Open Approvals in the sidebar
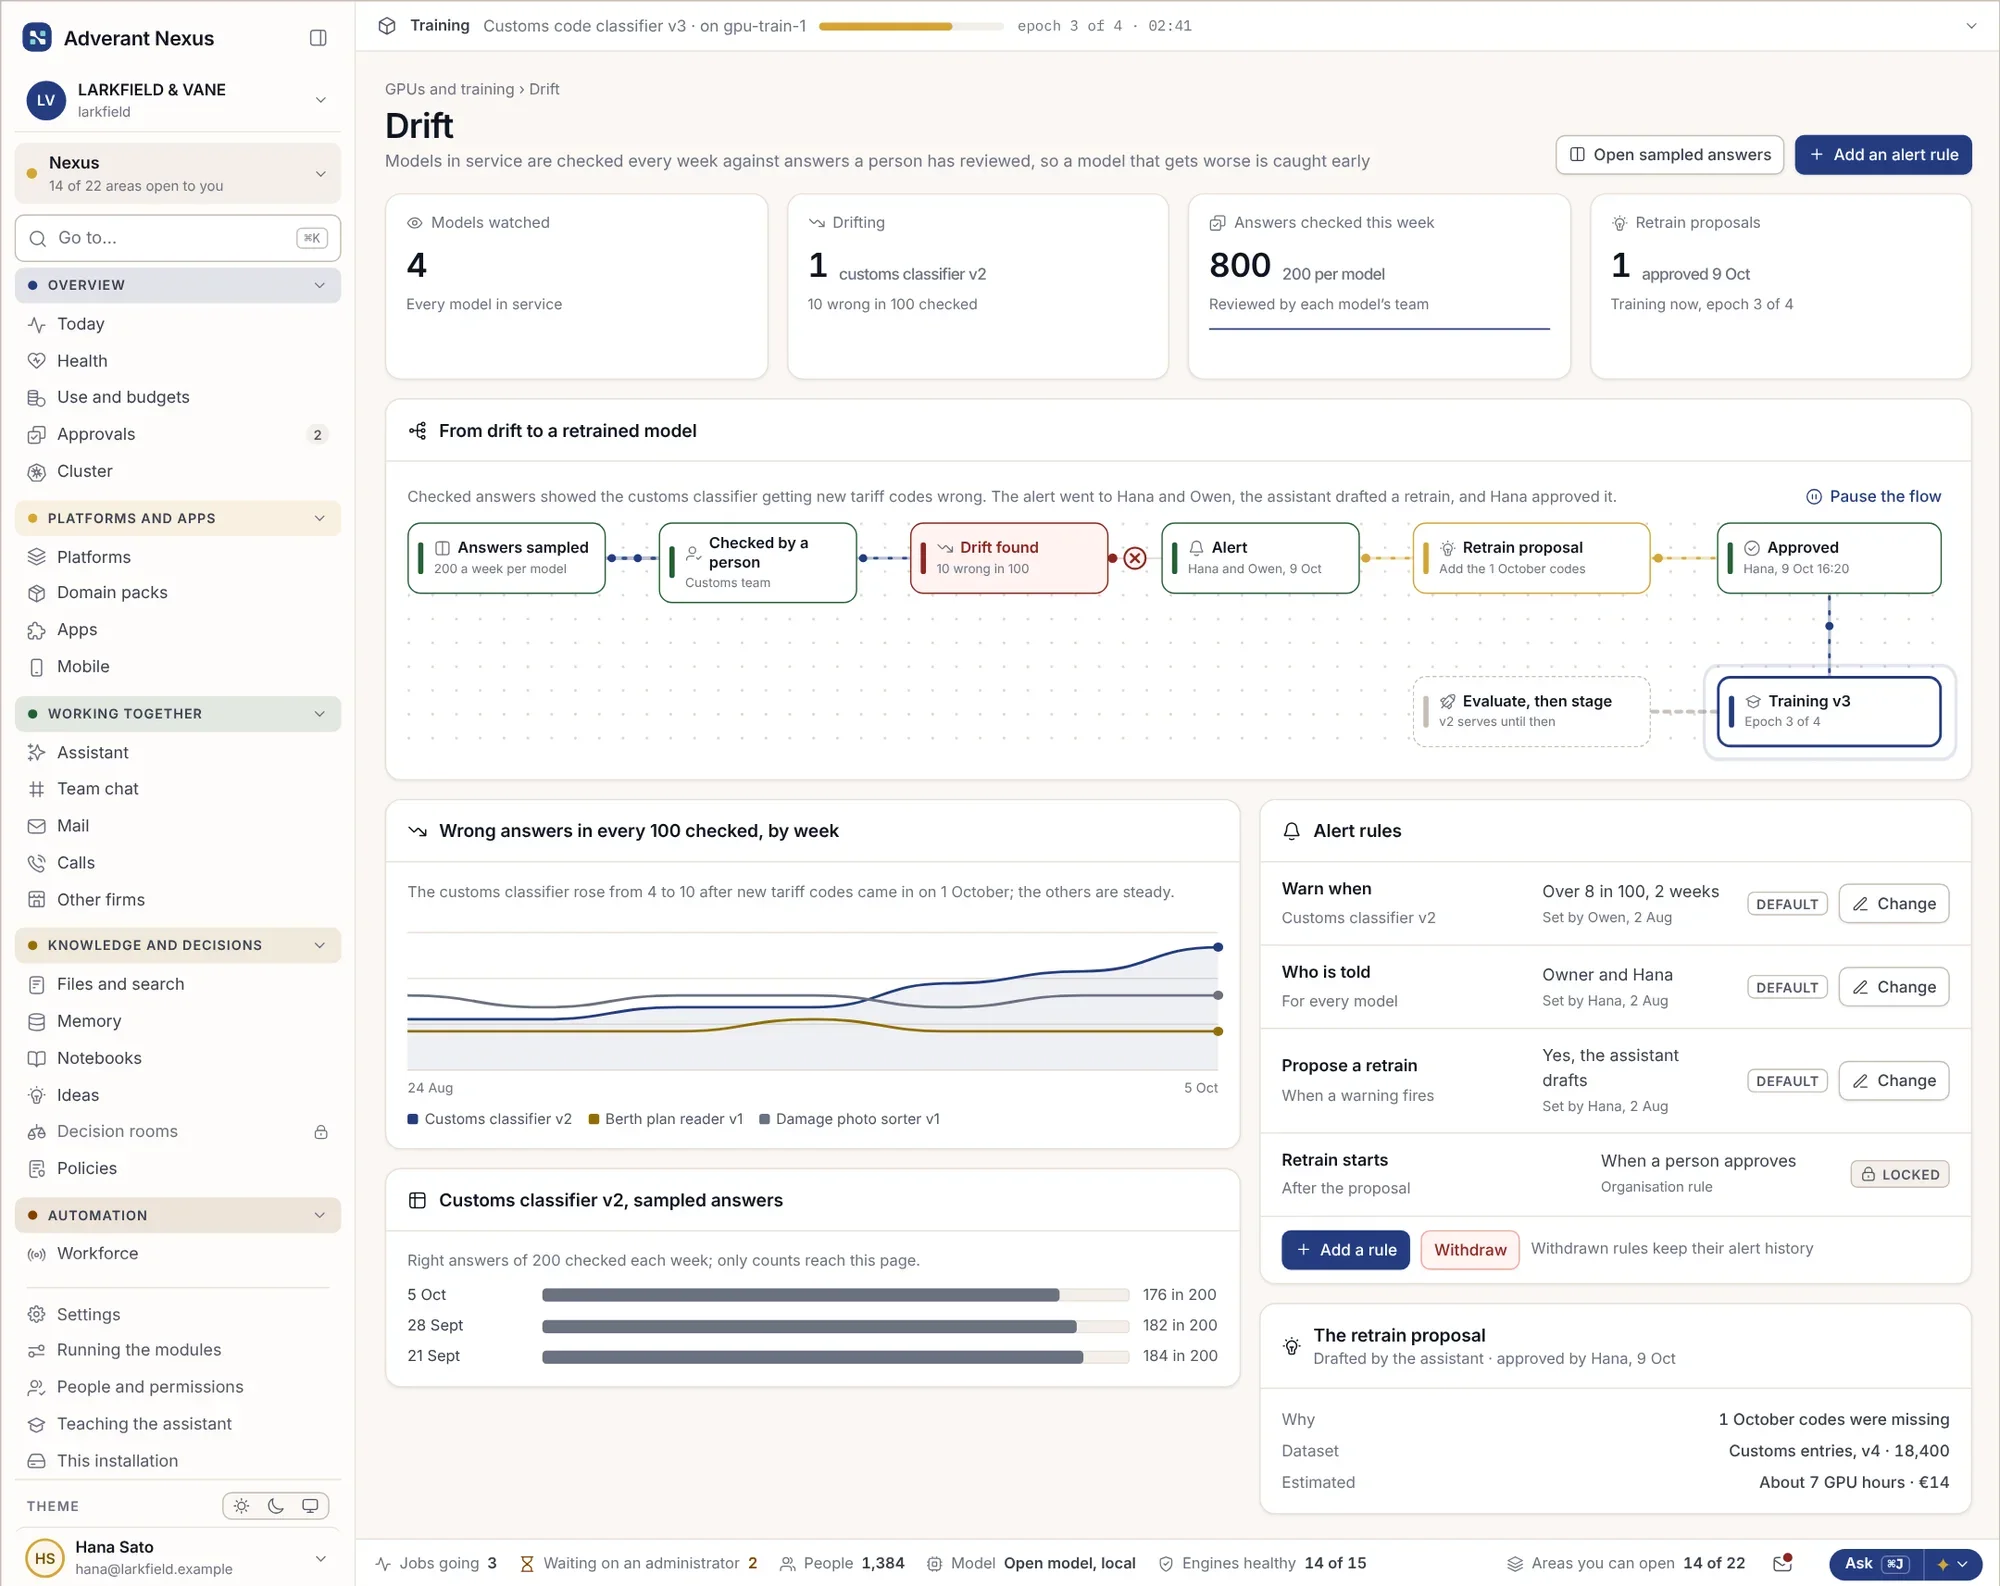The image size is (2000, 1586). click(x=178, y=434)
